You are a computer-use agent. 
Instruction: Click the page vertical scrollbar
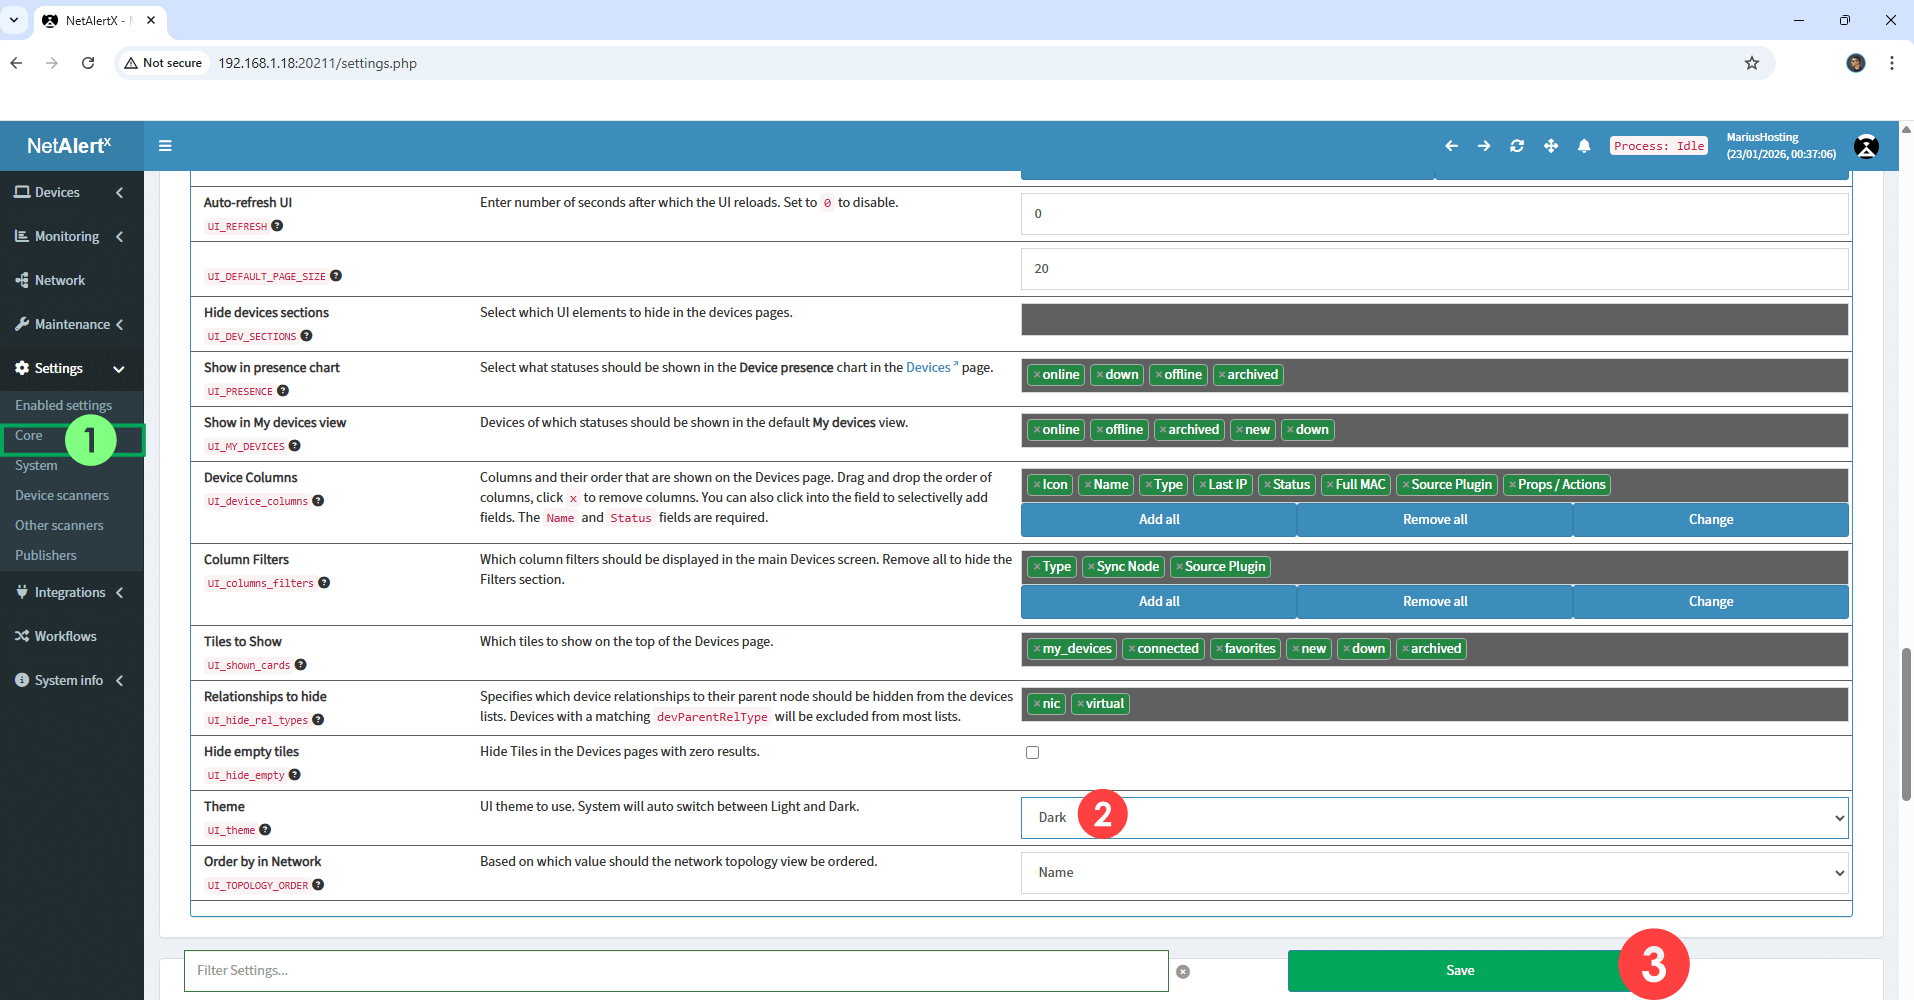tap(1906, 724)
